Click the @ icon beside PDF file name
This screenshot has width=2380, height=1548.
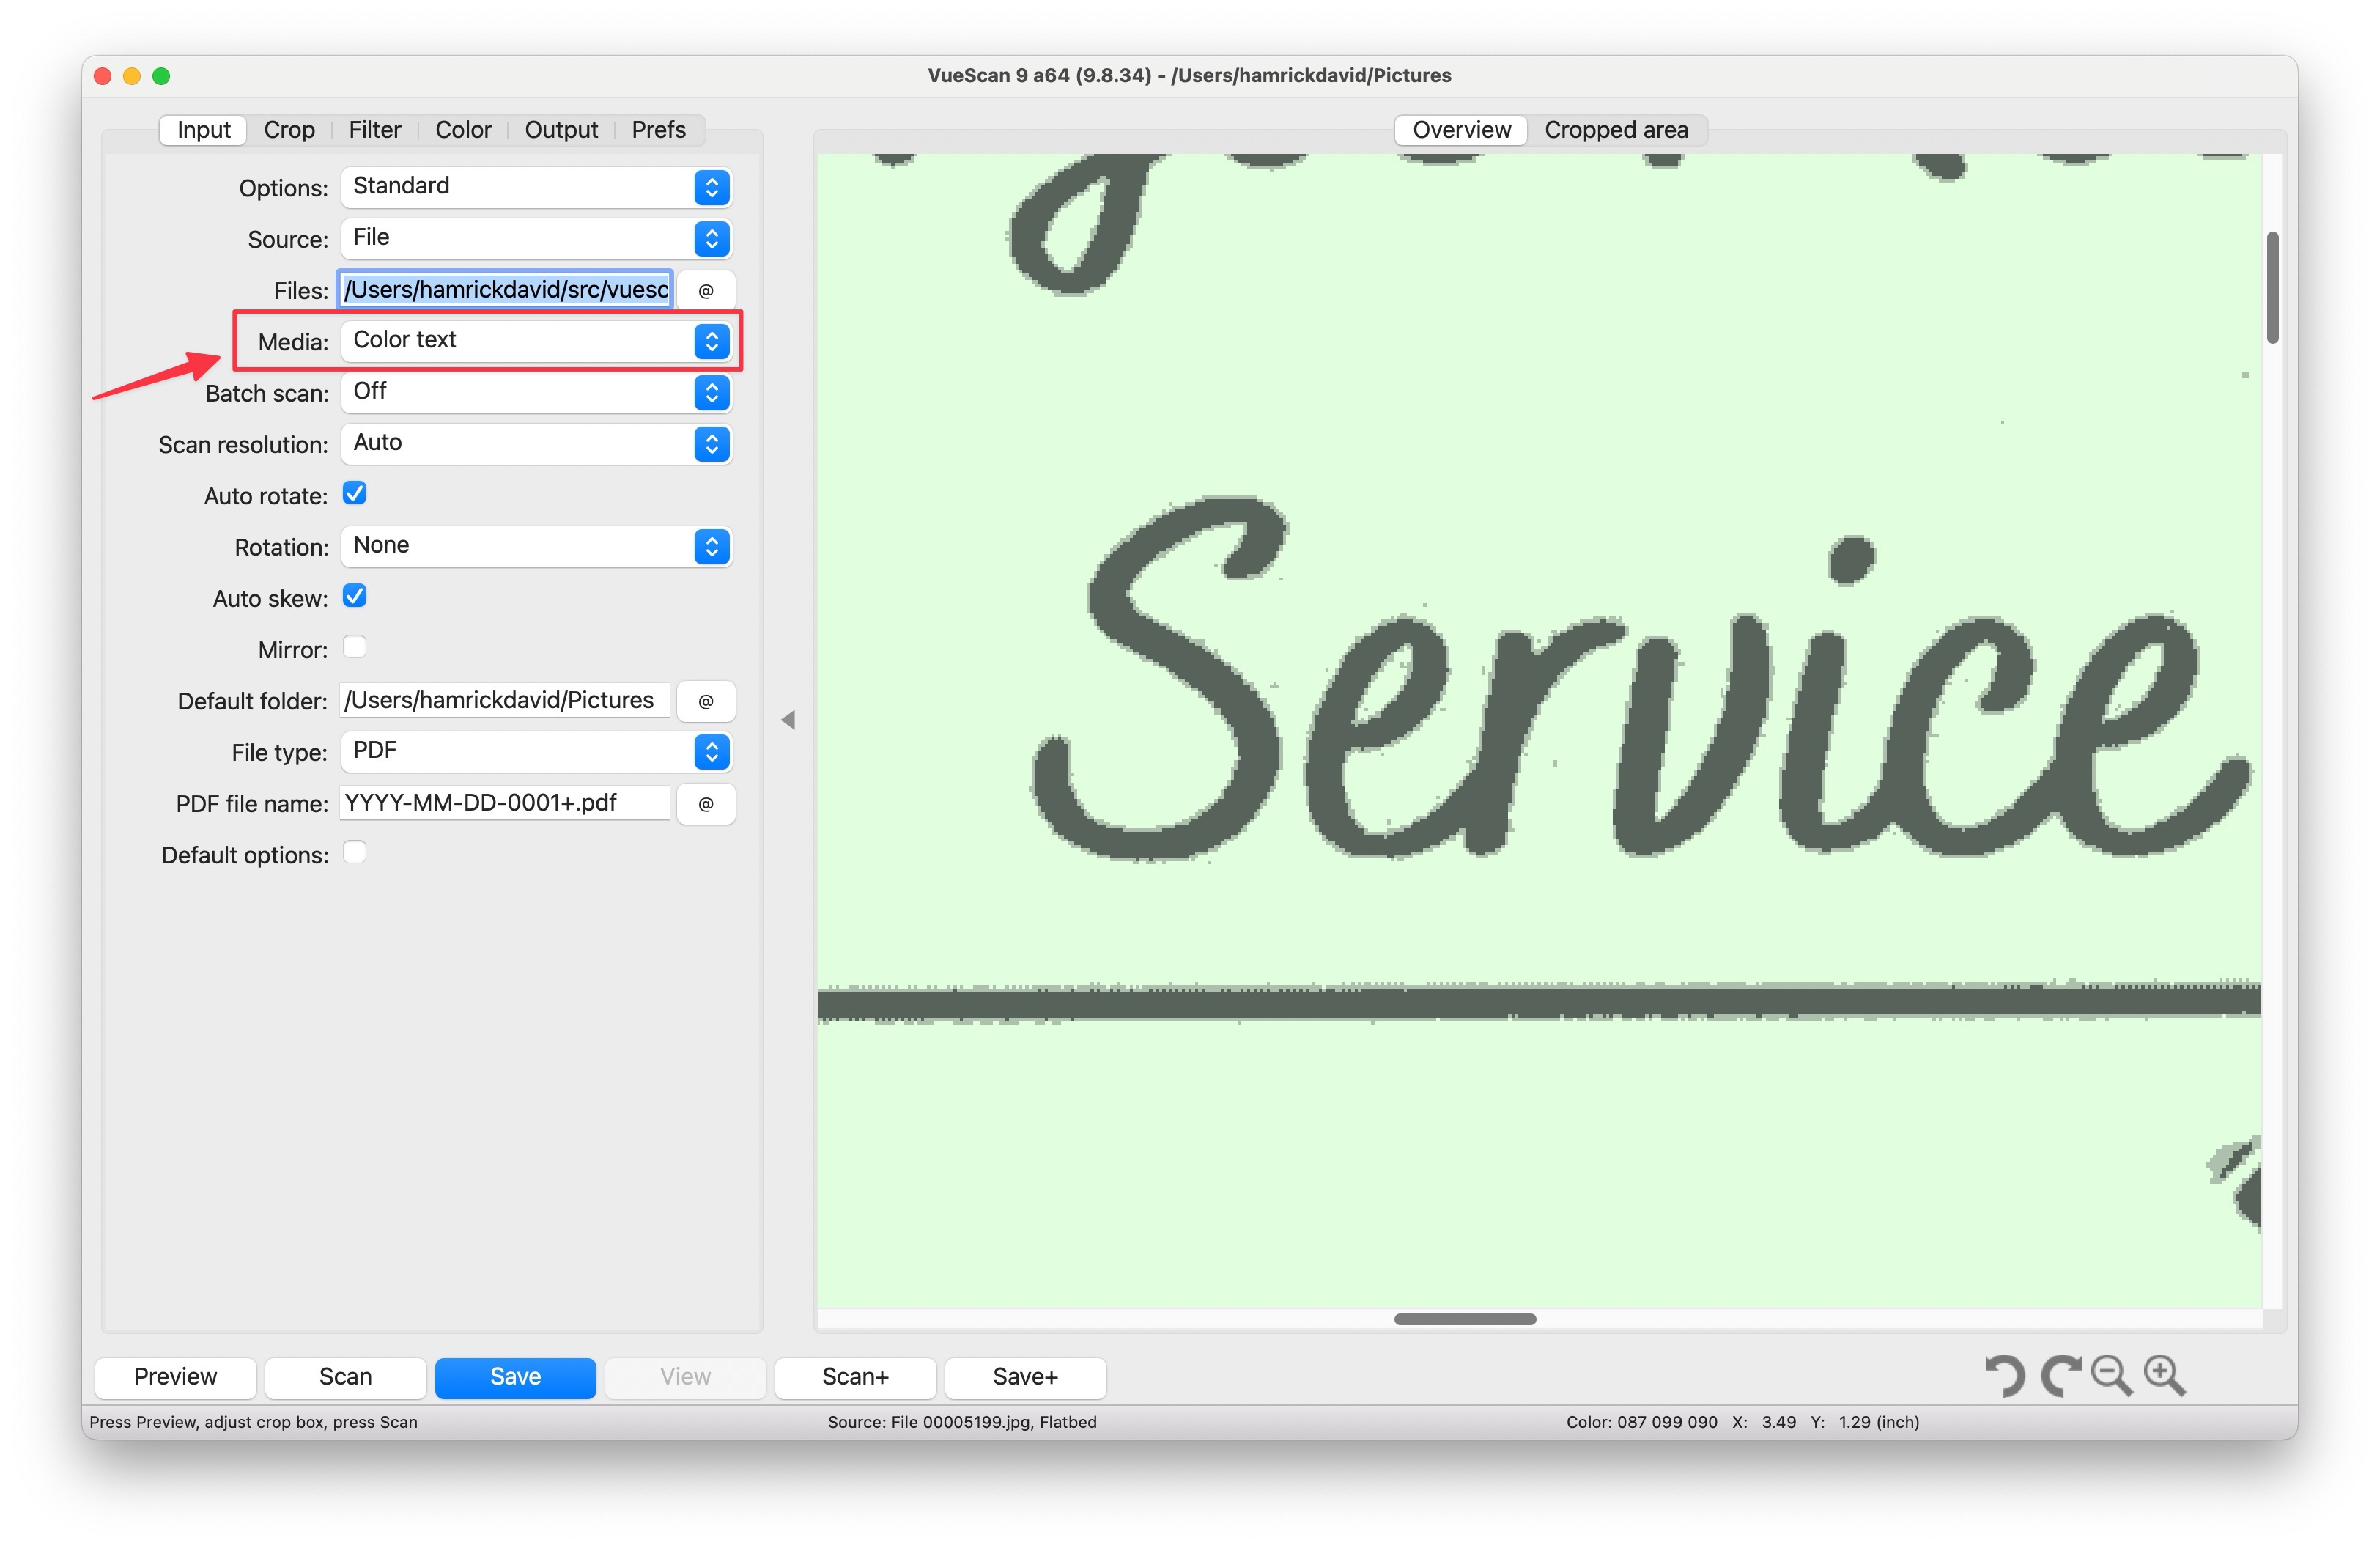click(x=705, y=803)
